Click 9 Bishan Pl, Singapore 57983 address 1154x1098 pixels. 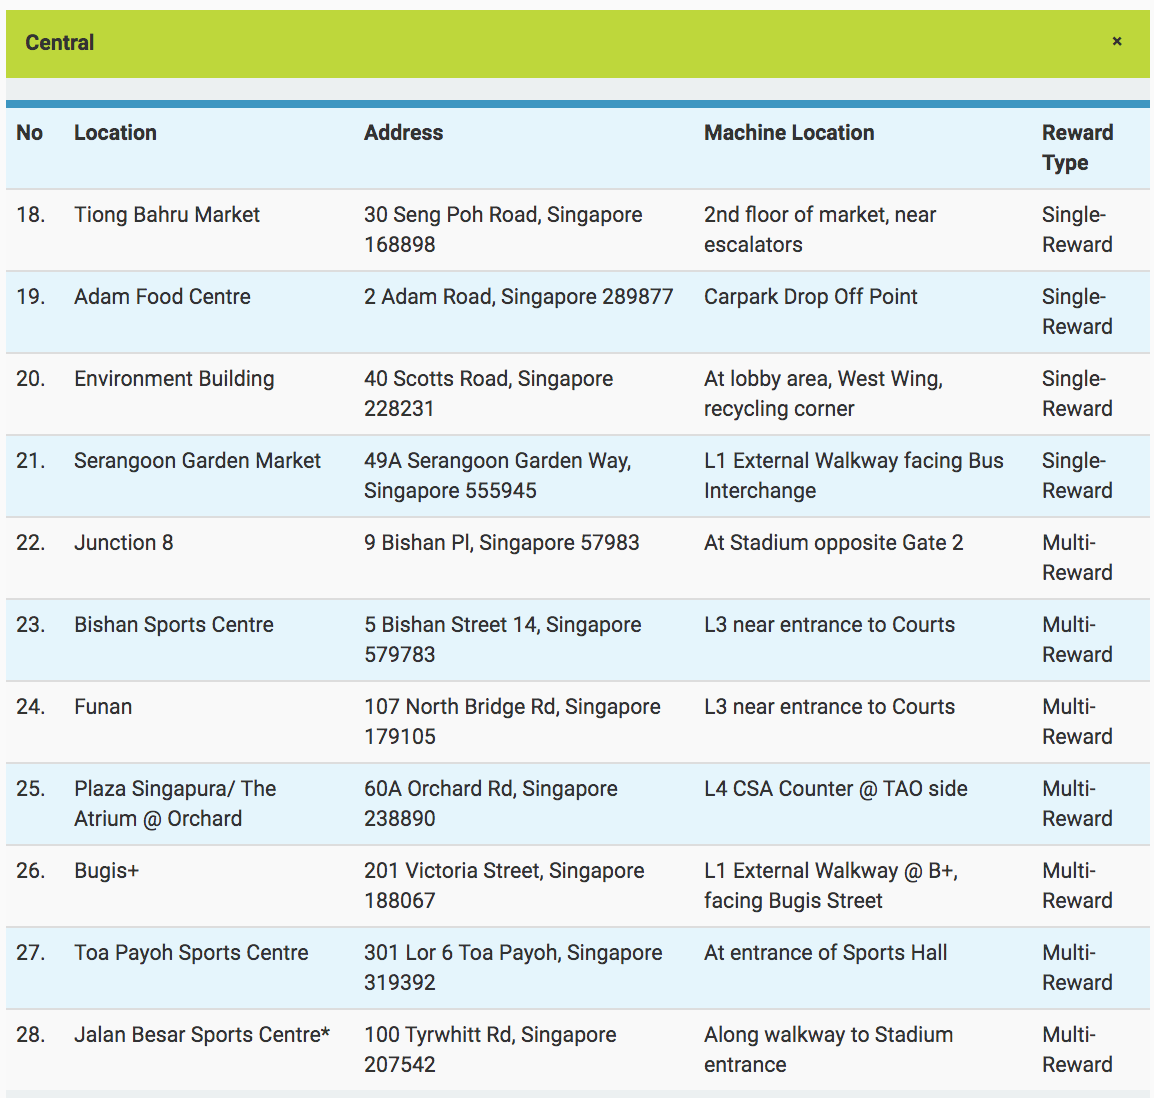502,542
